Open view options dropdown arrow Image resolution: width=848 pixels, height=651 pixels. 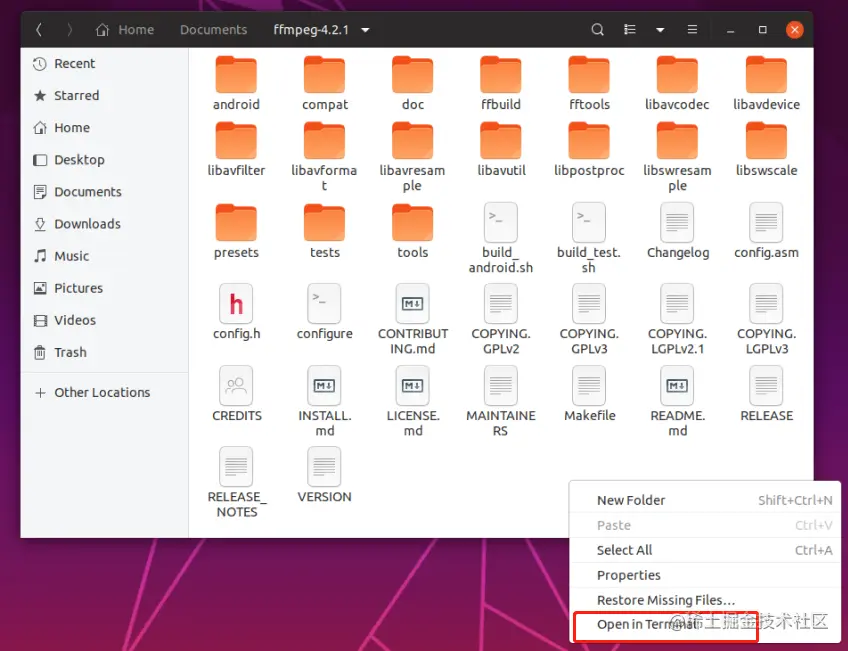click(x=660, y=30)
